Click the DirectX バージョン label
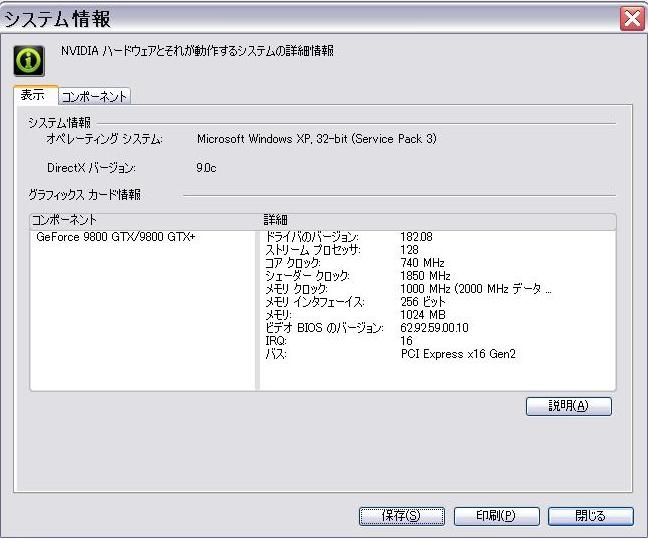 click(x=91, y=168)
